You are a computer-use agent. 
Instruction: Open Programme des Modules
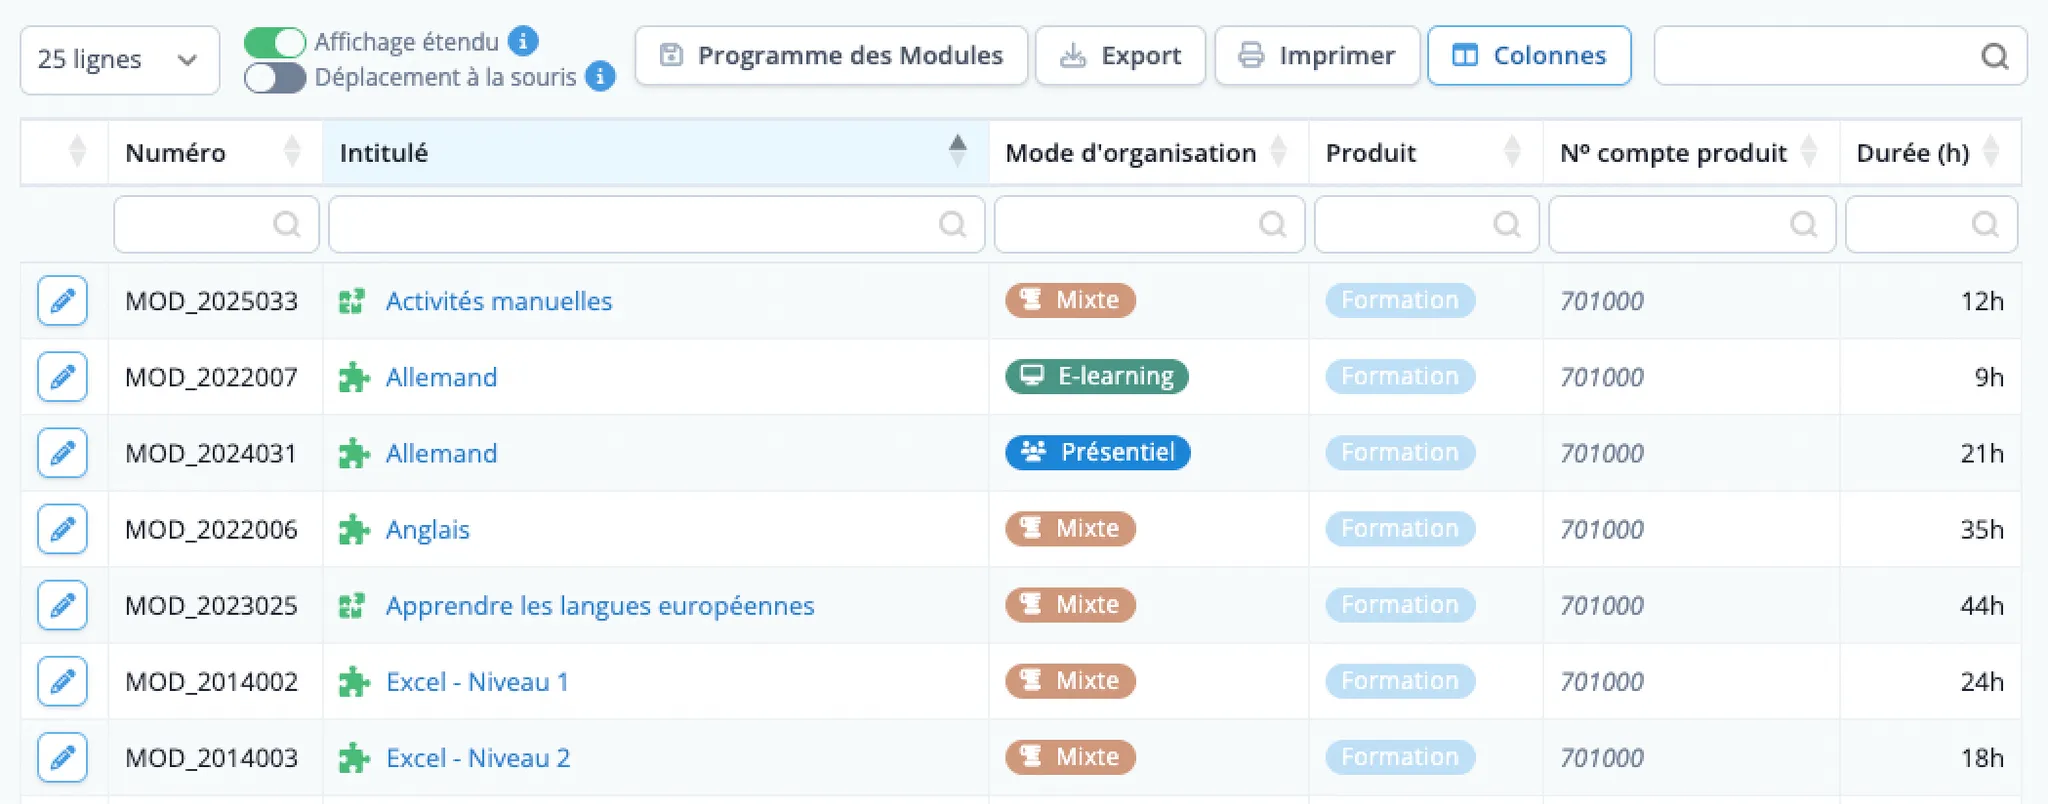click(x=831, y=56)
